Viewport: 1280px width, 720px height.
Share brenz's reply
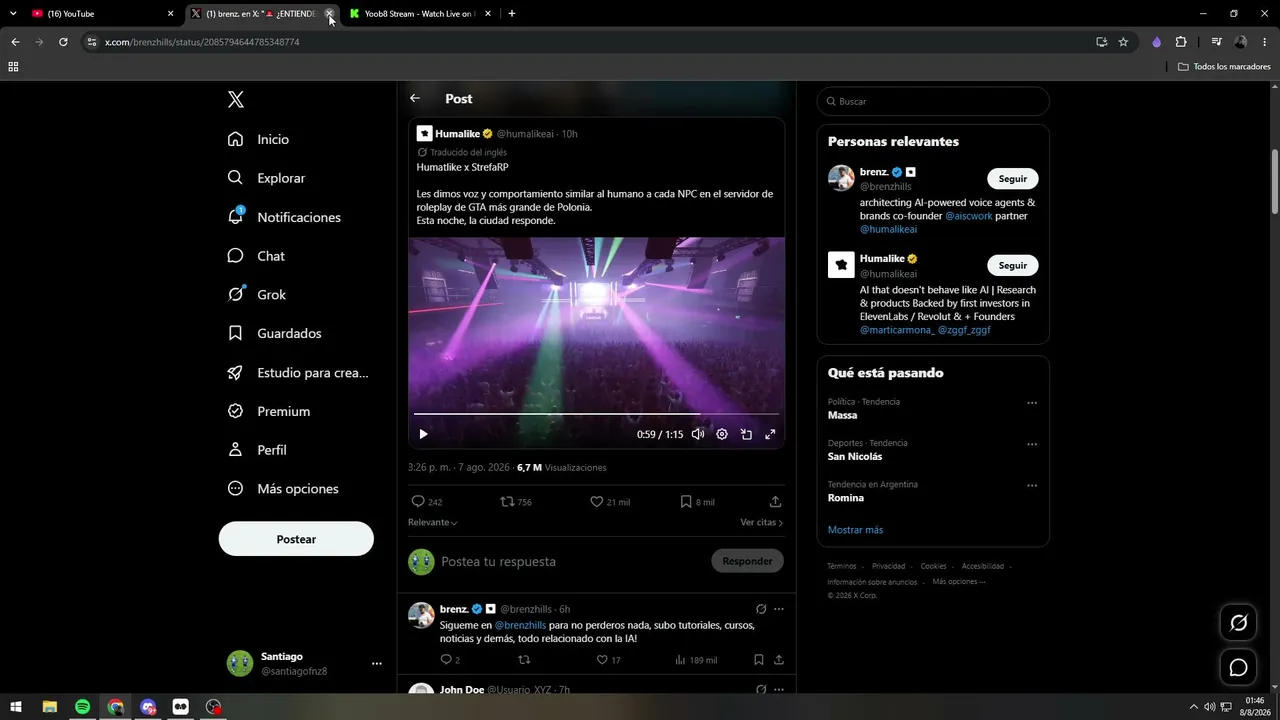click(x=778, y=660)
